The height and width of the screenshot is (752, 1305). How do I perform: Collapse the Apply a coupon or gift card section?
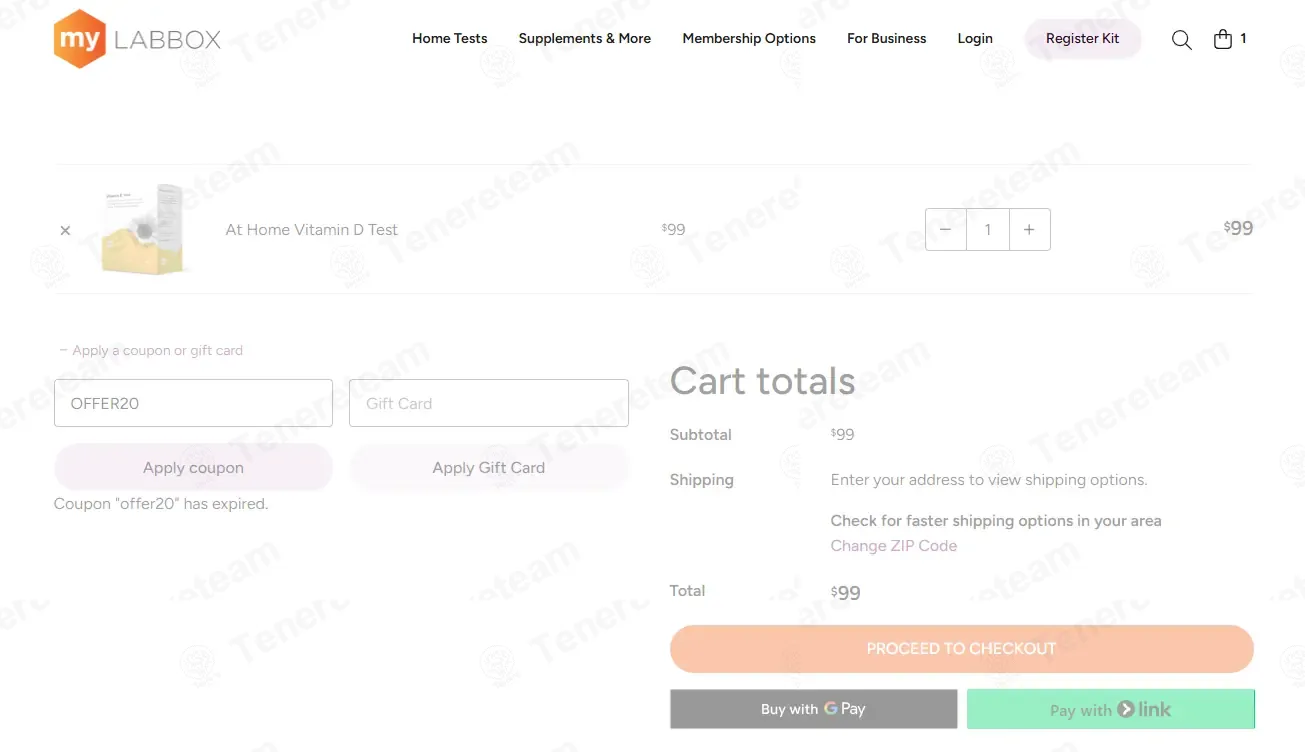(x=151, y=351)
